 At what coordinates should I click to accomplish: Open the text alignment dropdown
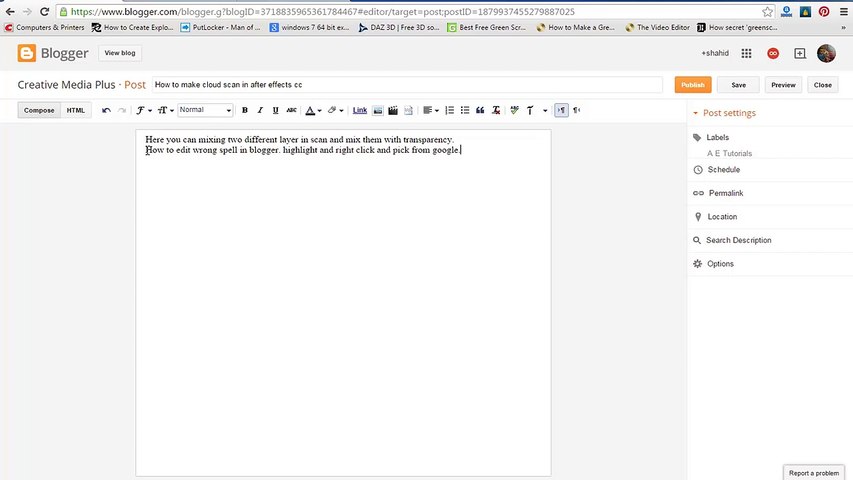pos(430,110)
